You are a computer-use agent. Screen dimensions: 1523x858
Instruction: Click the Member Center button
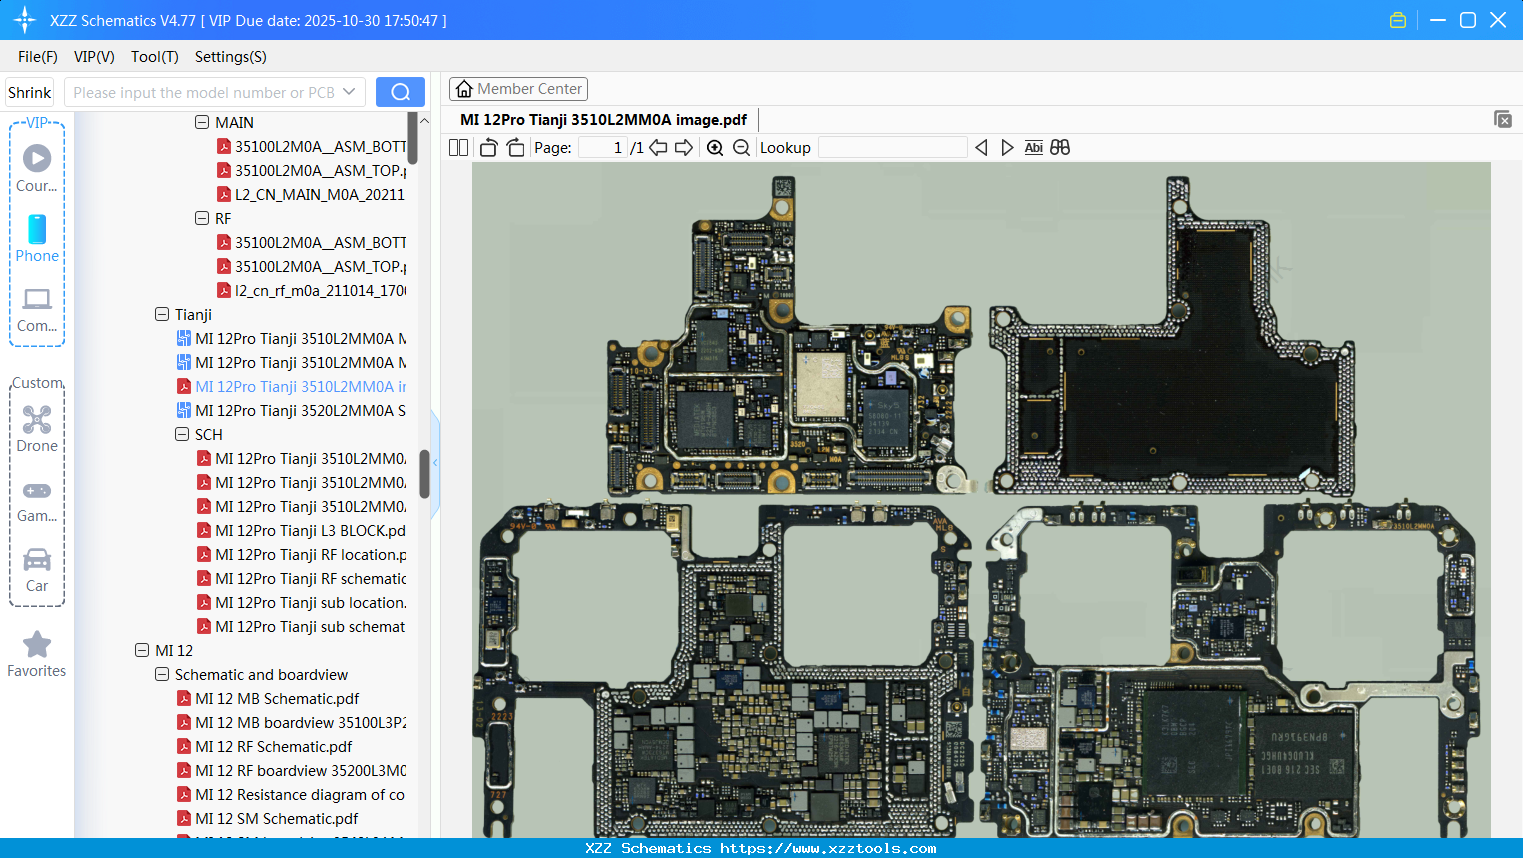518,89
